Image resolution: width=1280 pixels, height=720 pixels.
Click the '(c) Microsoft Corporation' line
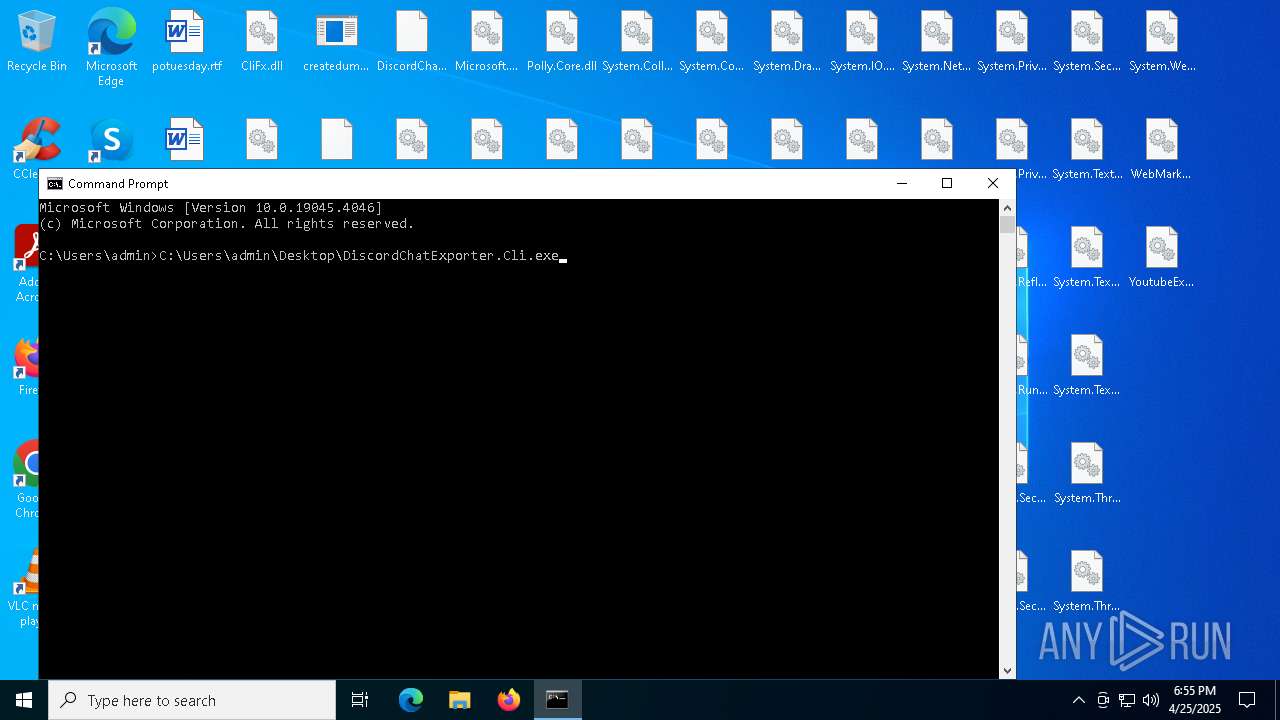coord(227,224)
